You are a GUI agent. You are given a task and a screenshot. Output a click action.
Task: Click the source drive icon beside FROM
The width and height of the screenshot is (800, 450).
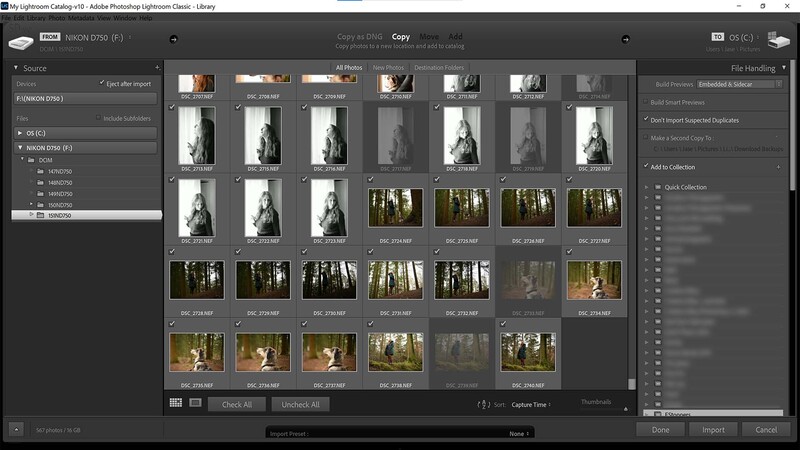click(21, 42)
